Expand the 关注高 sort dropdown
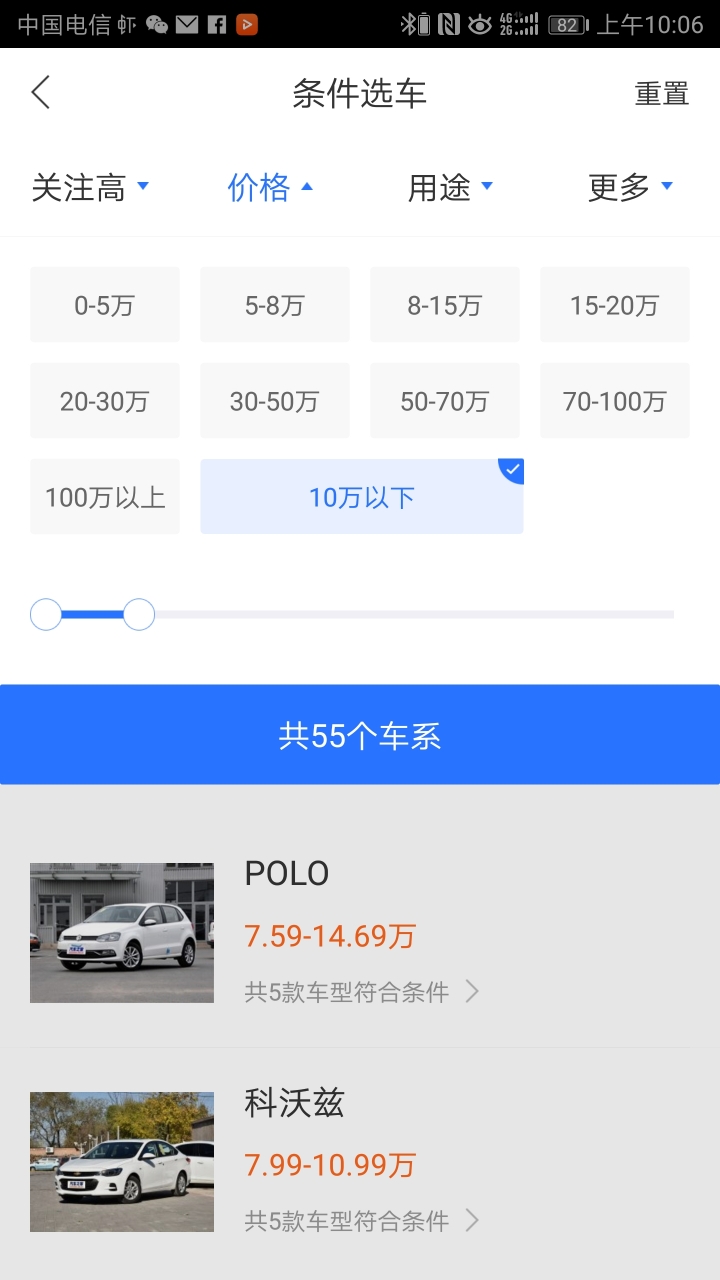This screenshot has height=1280, width=720. (x=90, y=187)
